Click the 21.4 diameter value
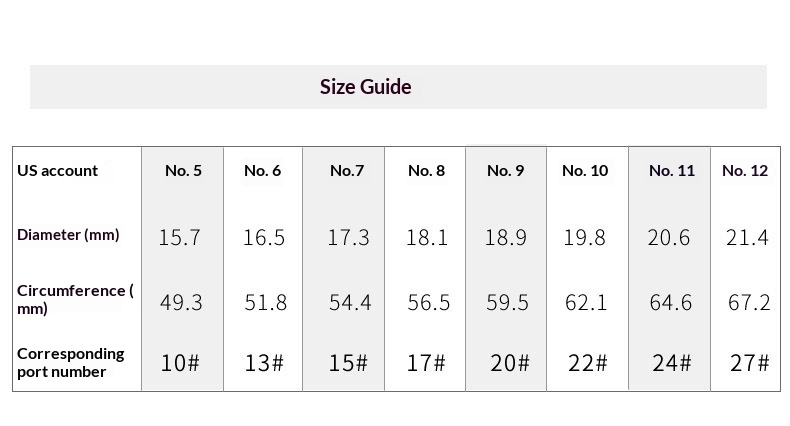Viewport: 790px width, 426px height. 748,237
